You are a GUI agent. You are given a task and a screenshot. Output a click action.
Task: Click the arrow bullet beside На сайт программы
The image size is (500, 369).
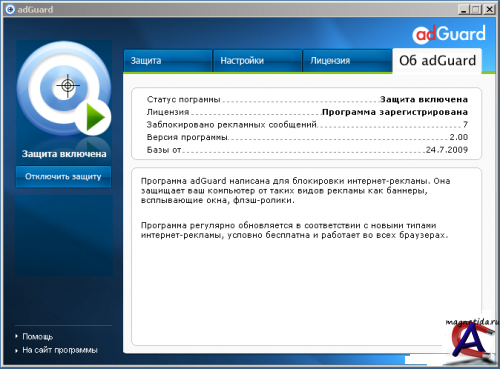tap(16, 350)
